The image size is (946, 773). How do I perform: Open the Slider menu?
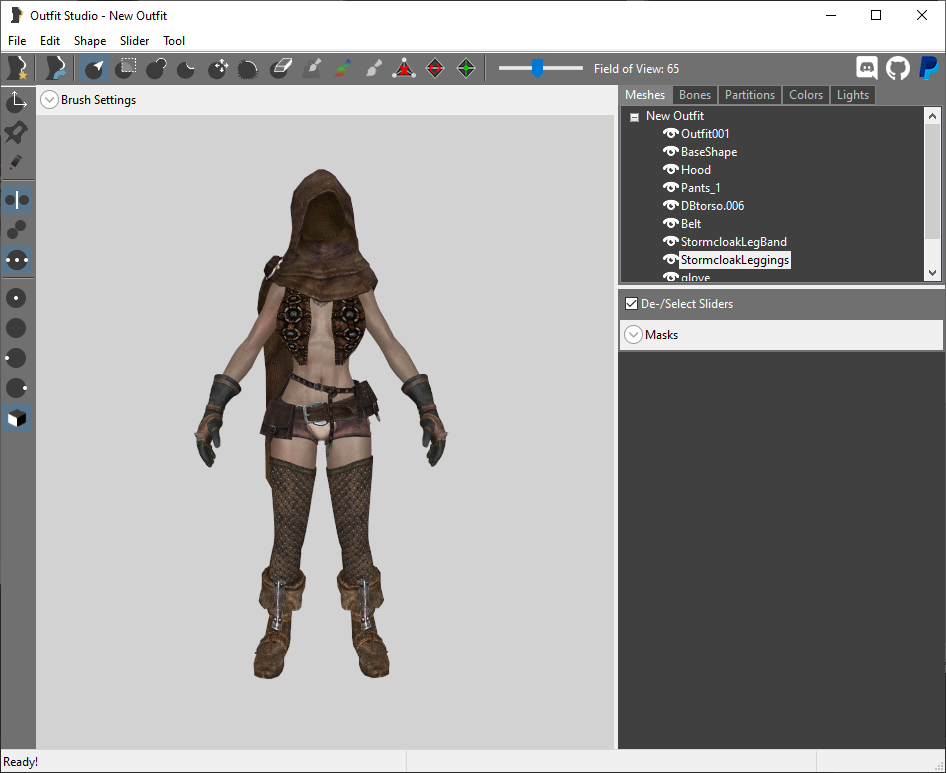click(135, 40)
